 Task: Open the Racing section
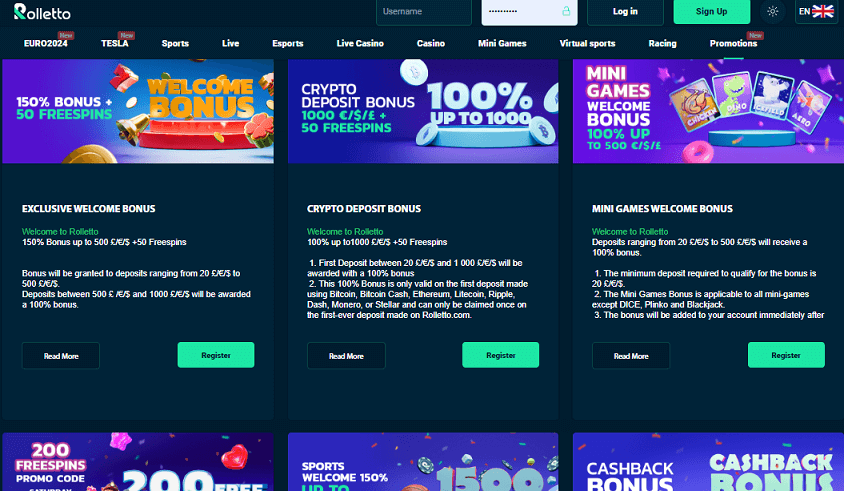point(662,44)
